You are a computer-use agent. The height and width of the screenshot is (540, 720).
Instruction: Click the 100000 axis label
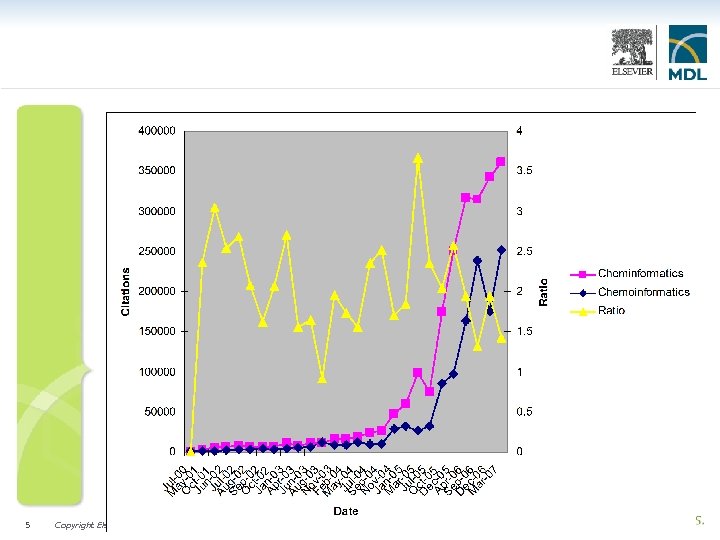tap(157, 372)
